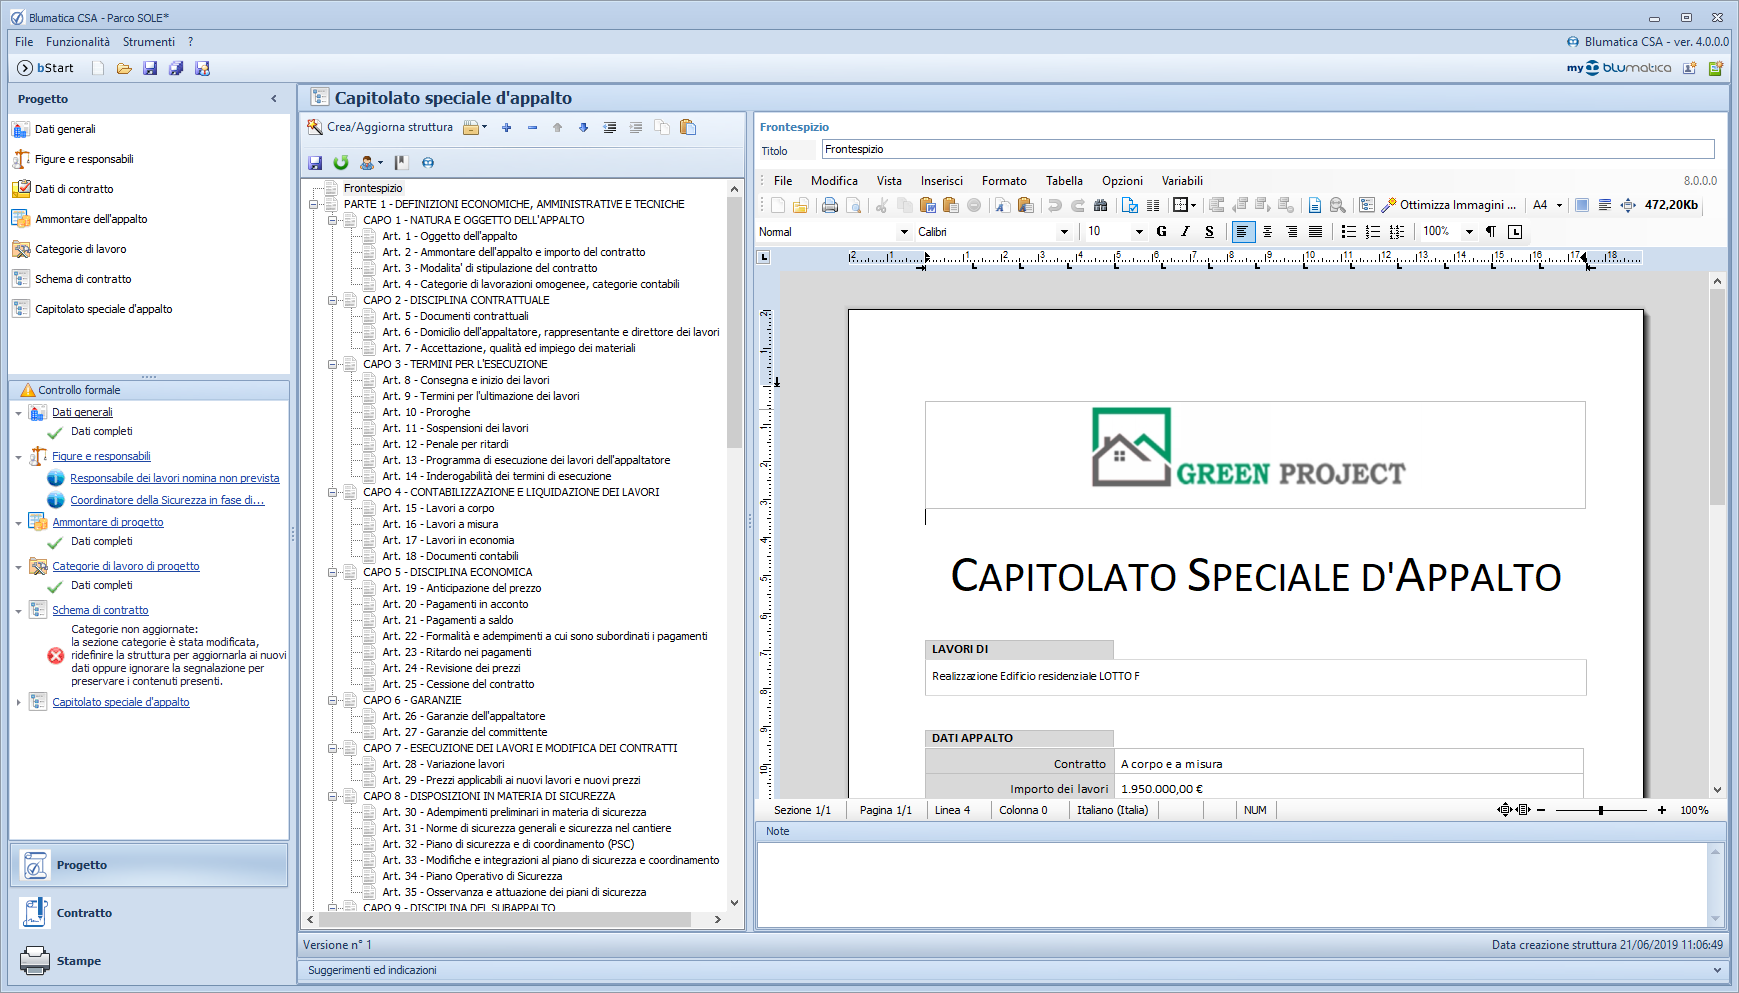Click the zoom slider in the status bar
The height and width of the screenshot is (993, 1739).
(x=1600, y=810)
